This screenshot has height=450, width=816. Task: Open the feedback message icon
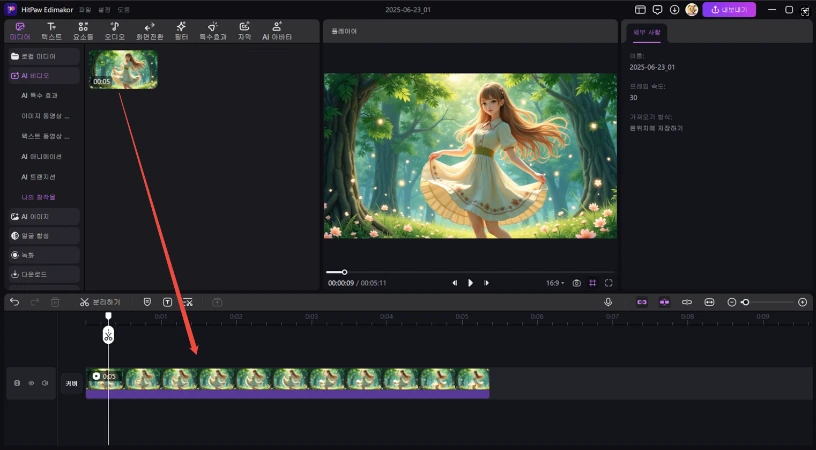pos(657,10)
